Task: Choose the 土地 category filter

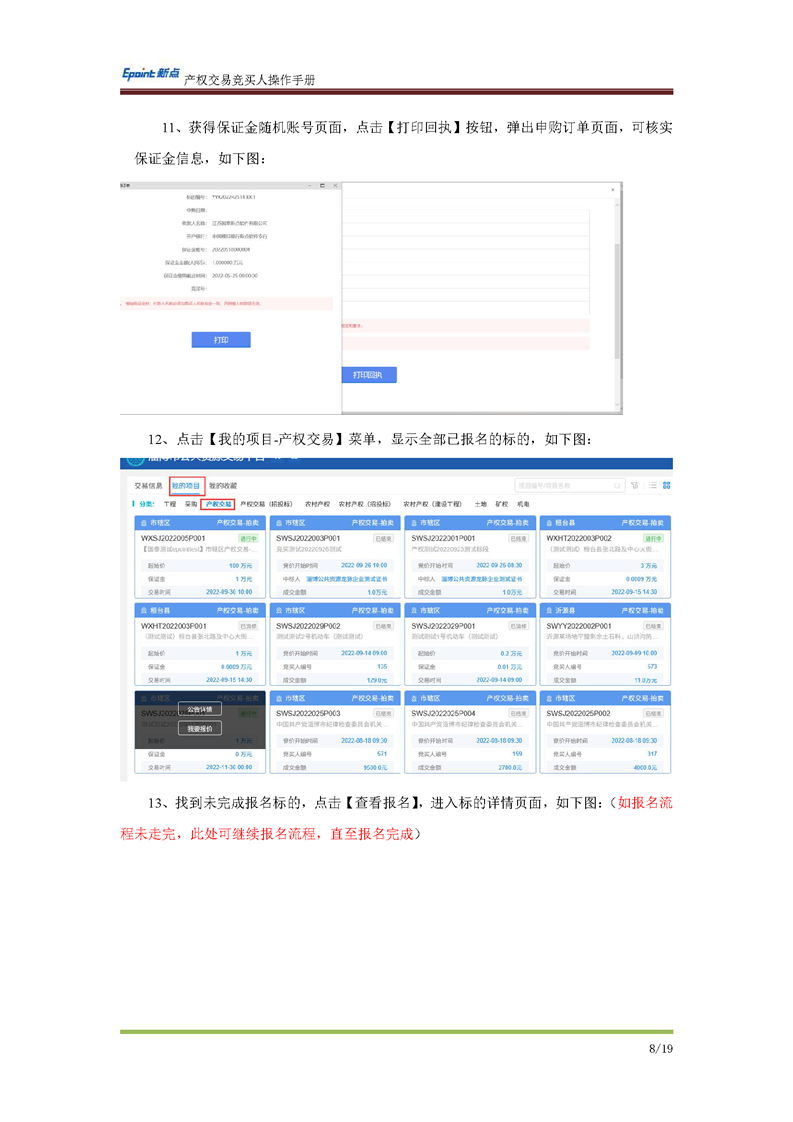Action: [x=480, y=505]
